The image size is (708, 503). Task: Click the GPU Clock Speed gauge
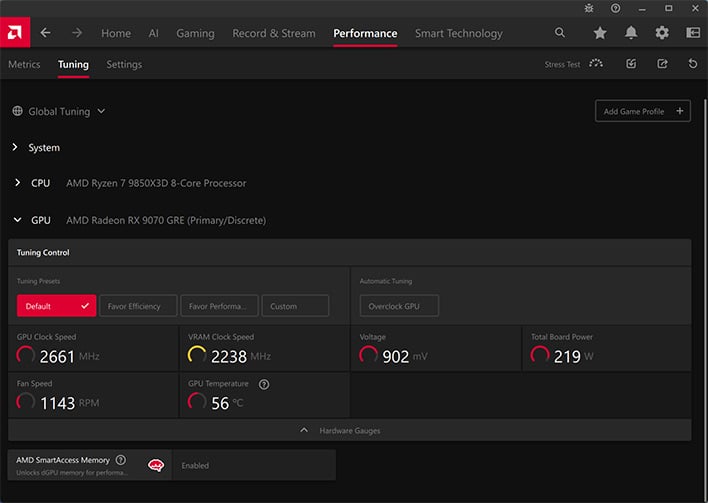[26, 355]
